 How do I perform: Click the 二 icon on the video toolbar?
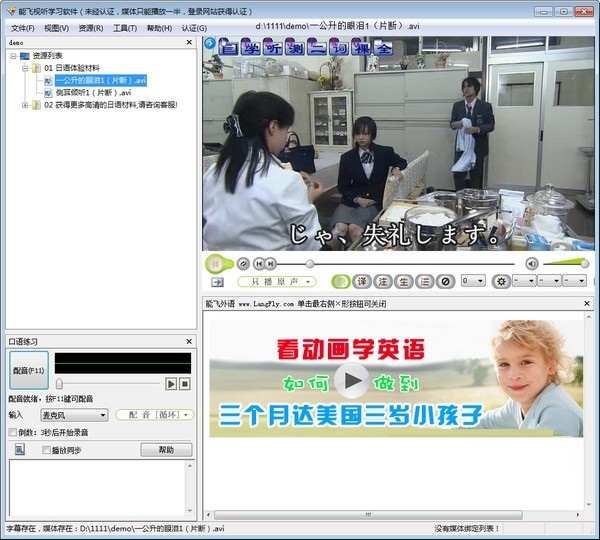317,47
